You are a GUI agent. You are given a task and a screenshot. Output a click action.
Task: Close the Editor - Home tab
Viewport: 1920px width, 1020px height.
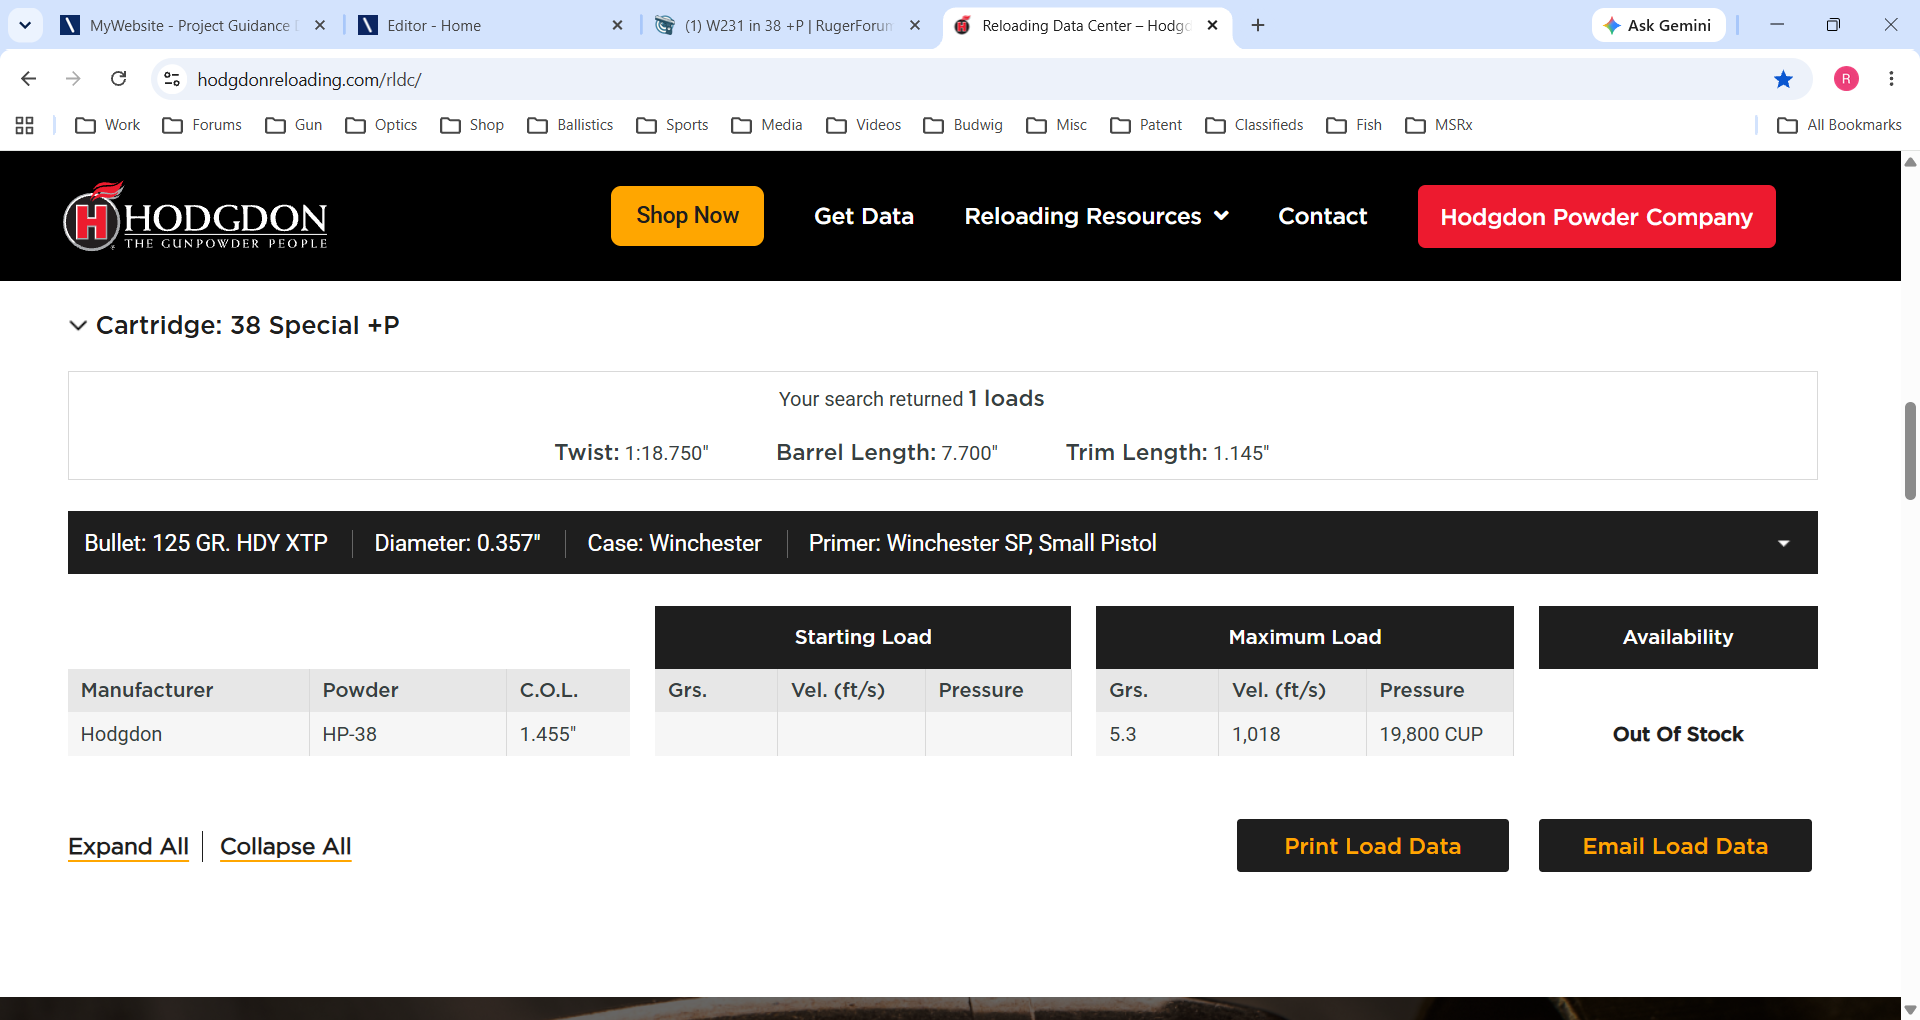click(617, 25)
